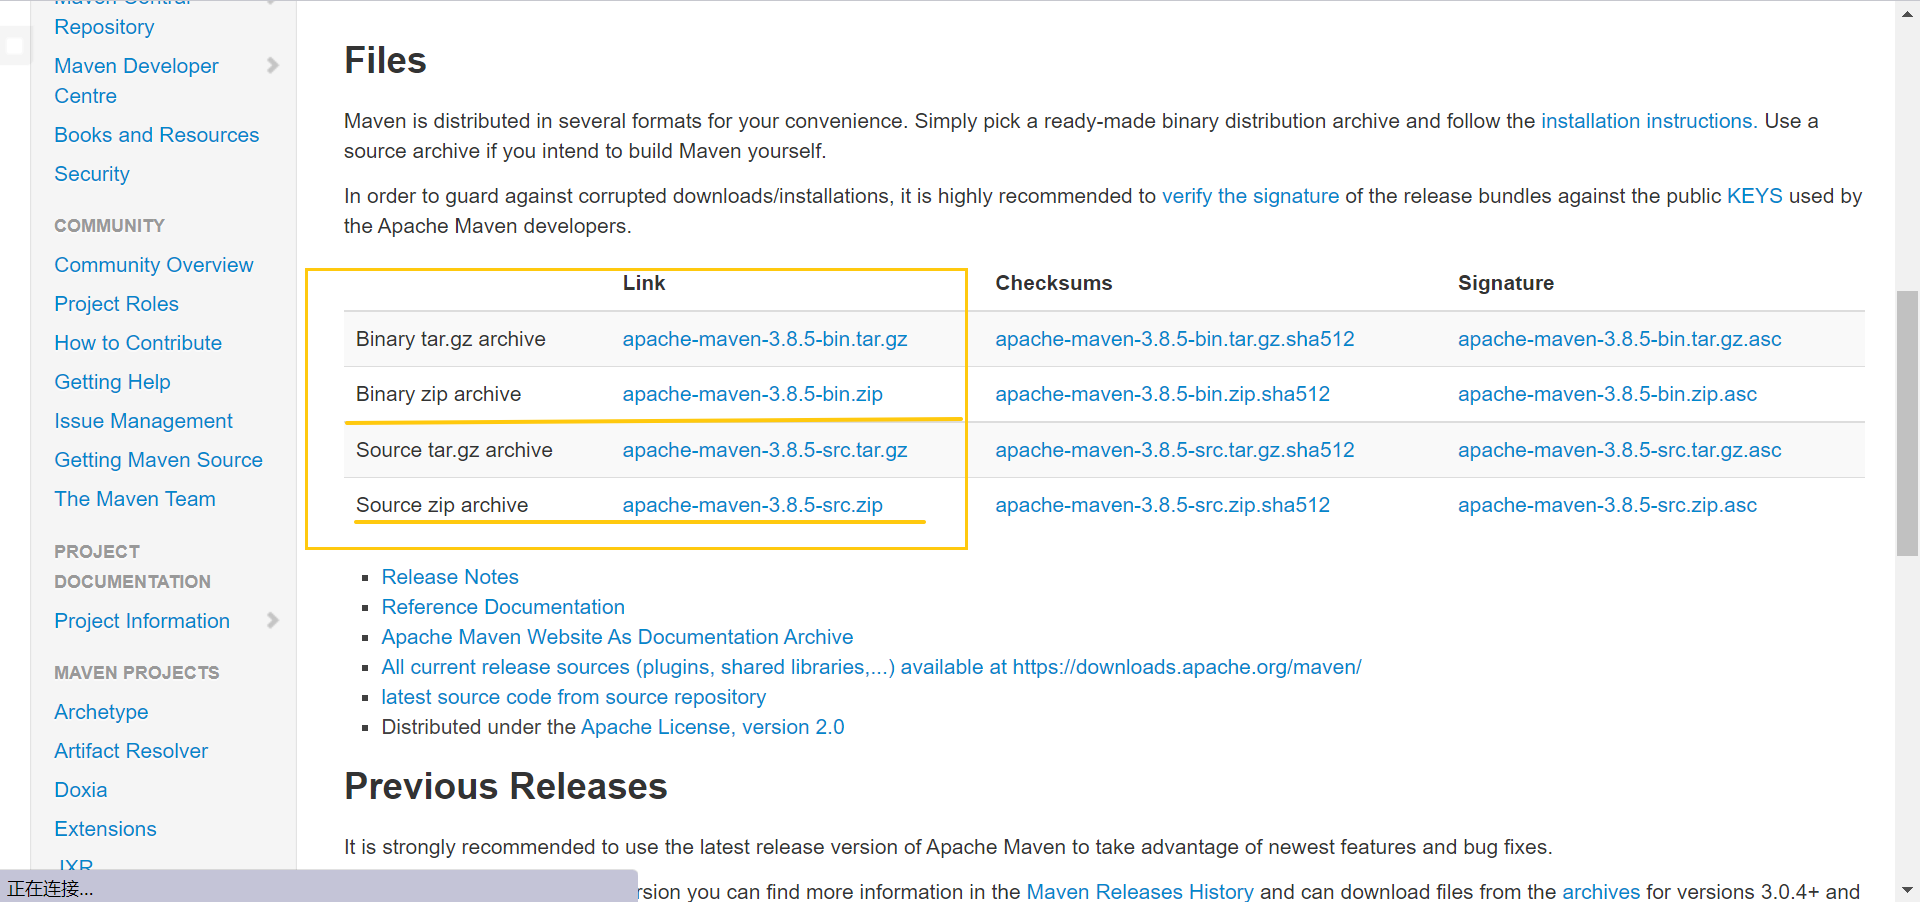Open the Maven Developer Centre sidebar link
This screenshot has width=1920, height=902.
136,81
